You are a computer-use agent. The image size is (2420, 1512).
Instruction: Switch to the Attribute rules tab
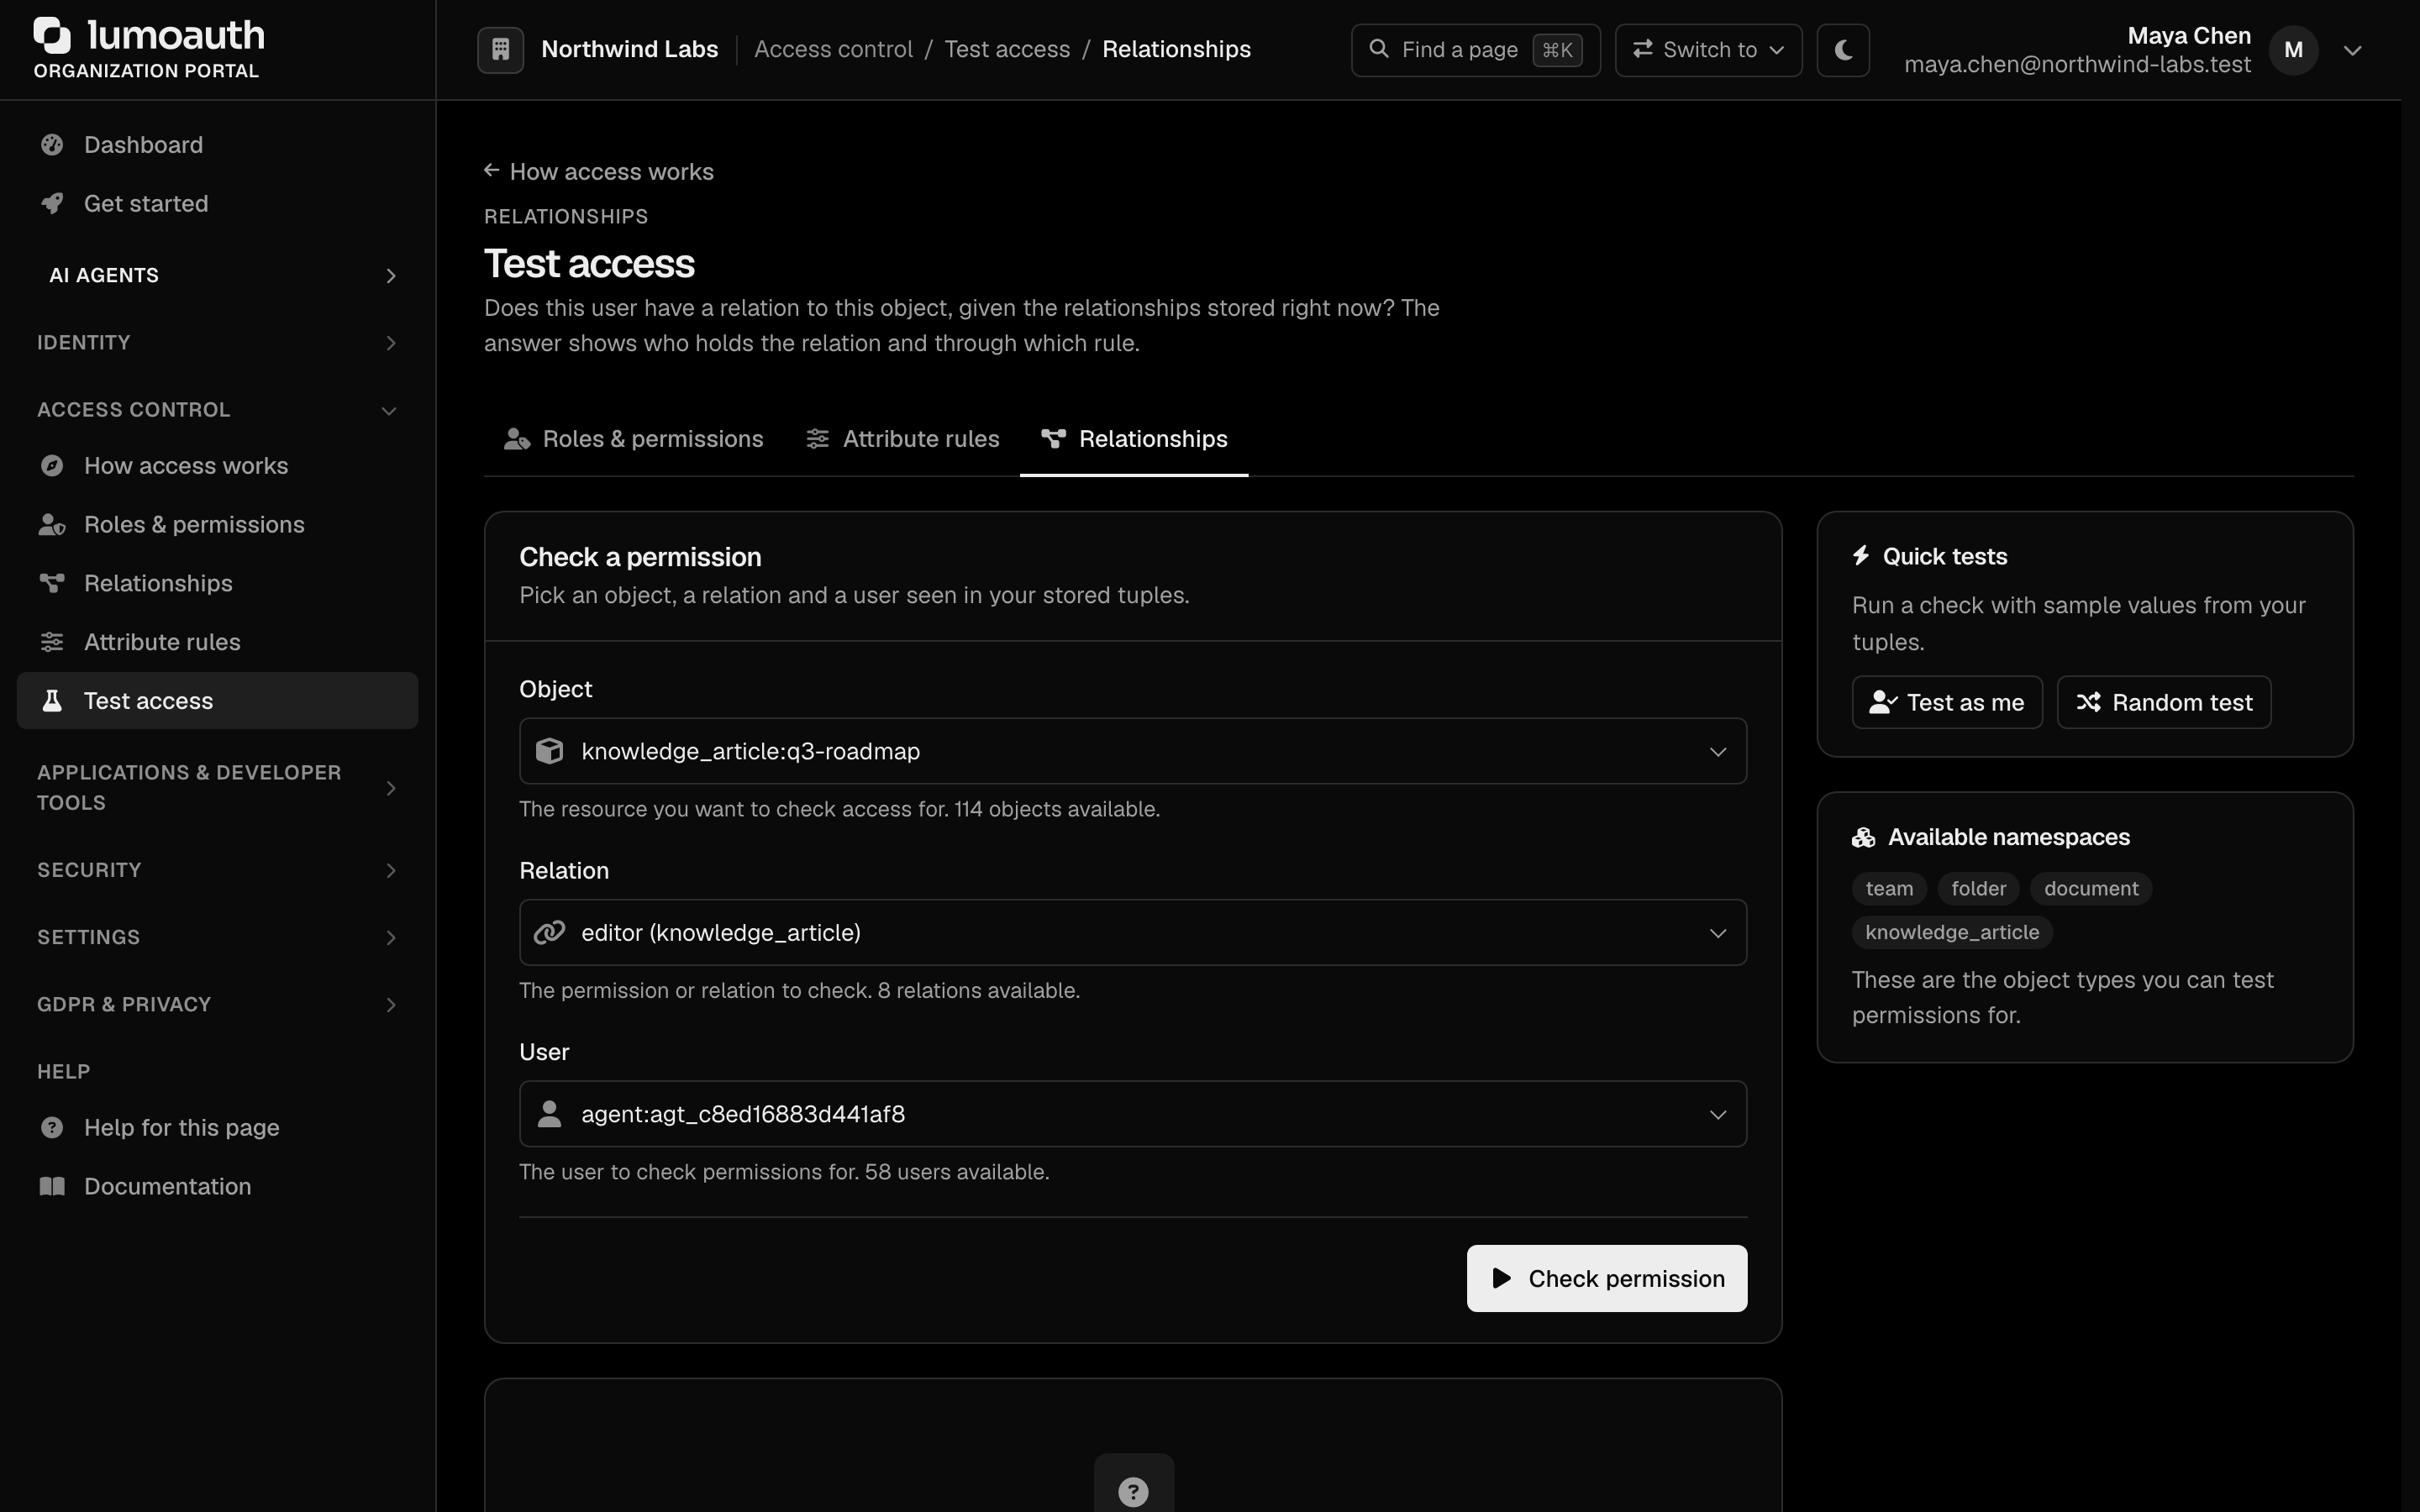(x=902, y=439)
